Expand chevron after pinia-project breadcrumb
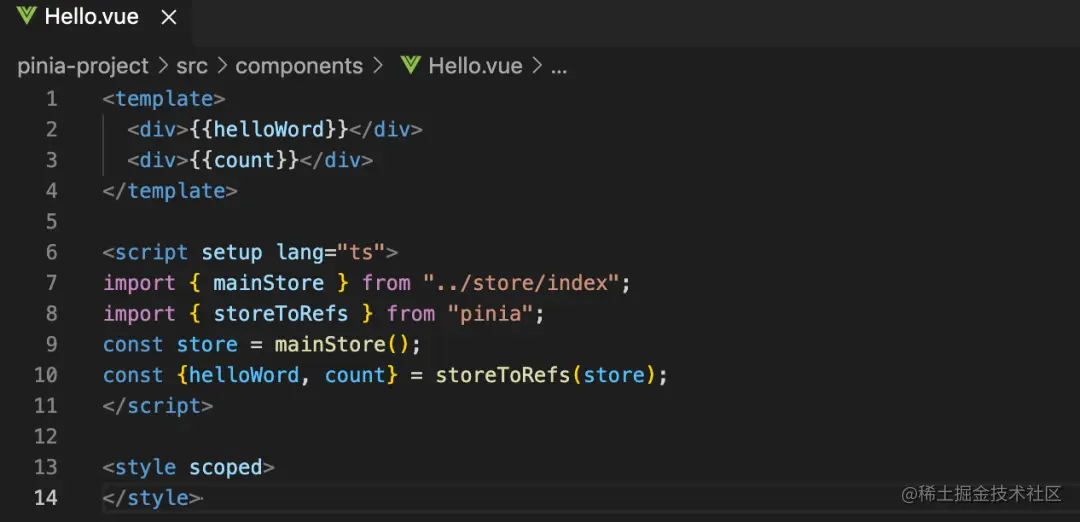The image size is (1080, 522). [x=163, y=66]
